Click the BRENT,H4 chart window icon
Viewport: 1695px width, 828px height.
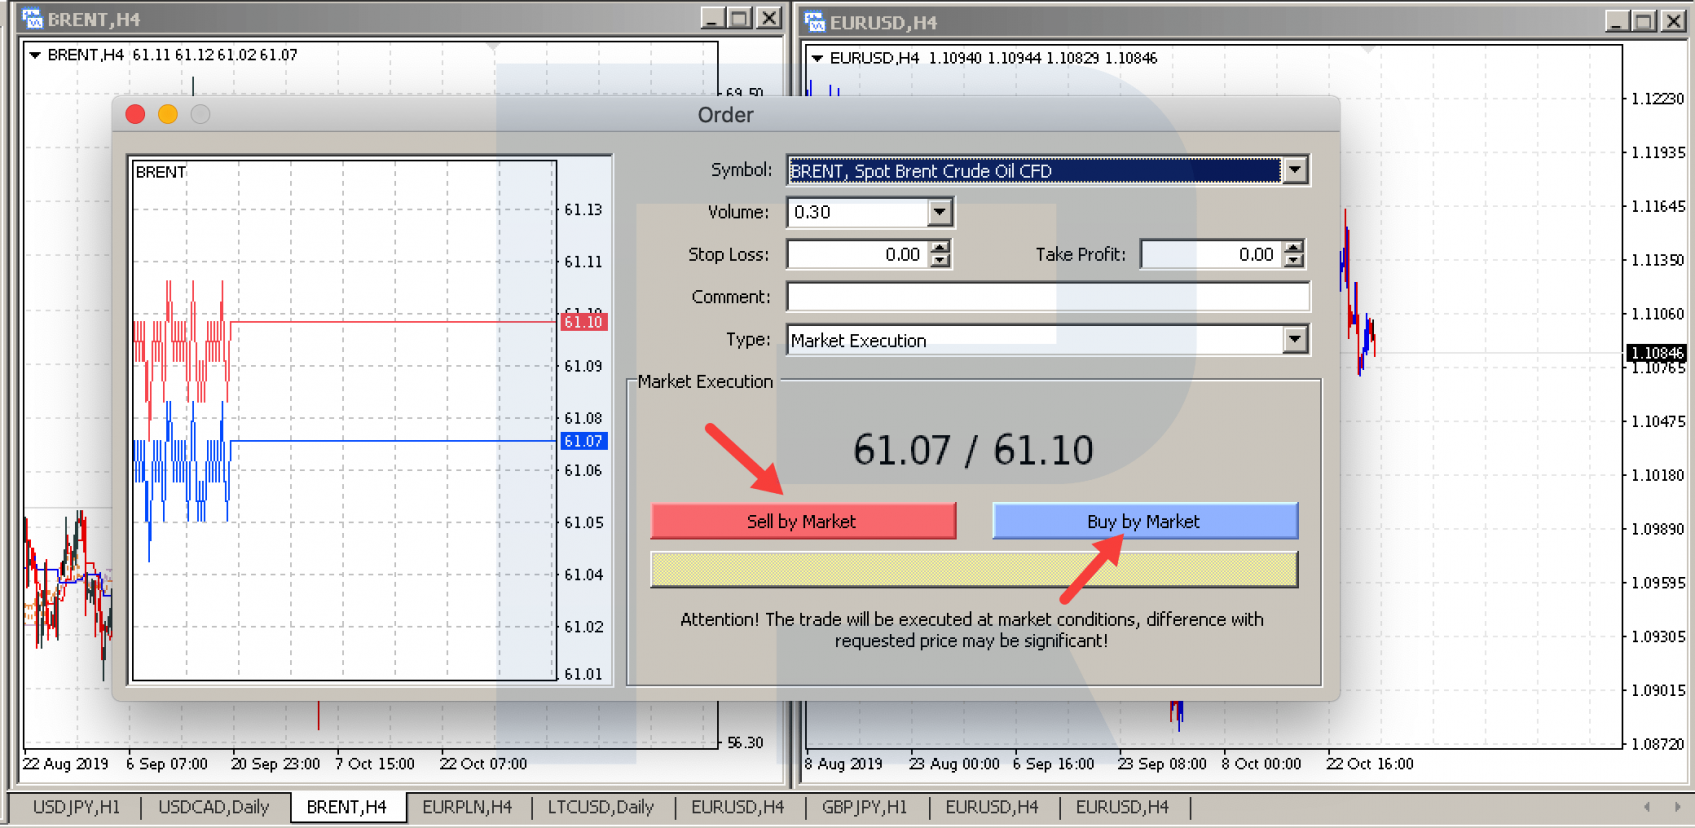(x=32, y=18)
